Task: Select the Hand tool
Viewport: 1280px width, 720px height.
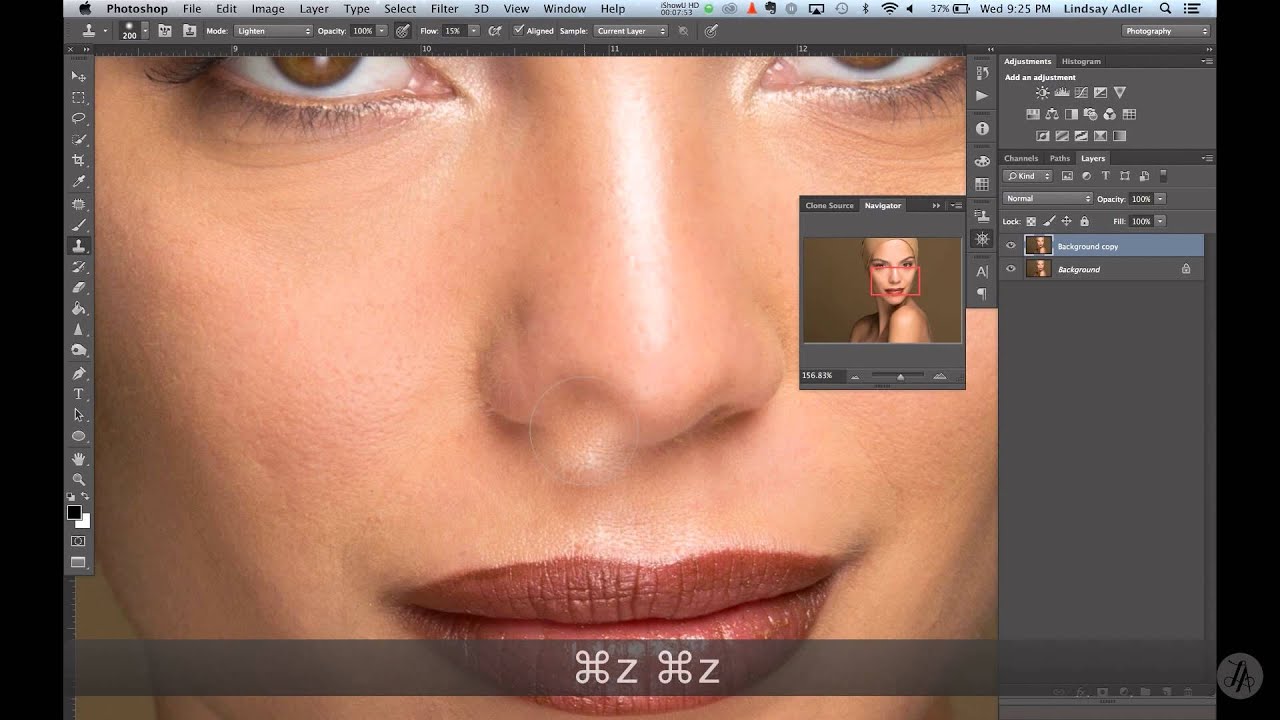Action: (x=79, y=458)
